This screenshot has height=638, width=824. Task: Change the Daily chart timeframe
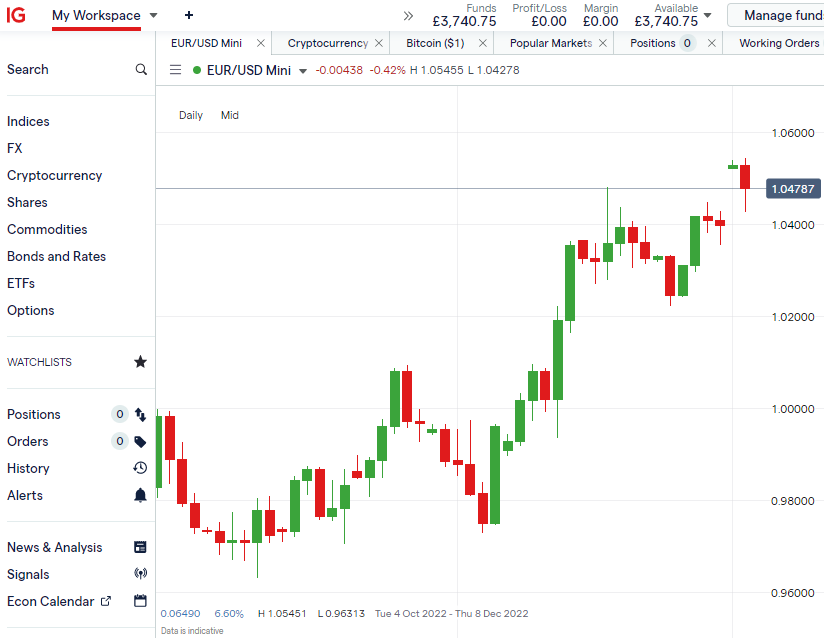[x=191, y=115]
